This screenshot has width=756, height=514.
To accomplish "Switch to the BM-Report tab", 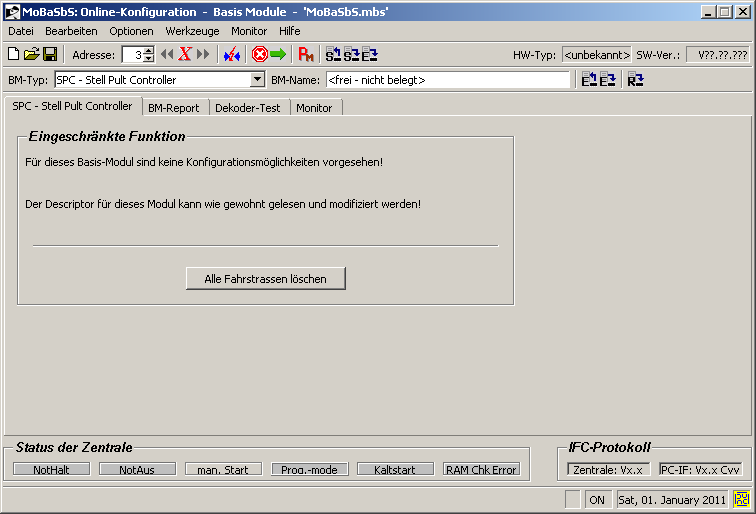I will coord(174,108).
